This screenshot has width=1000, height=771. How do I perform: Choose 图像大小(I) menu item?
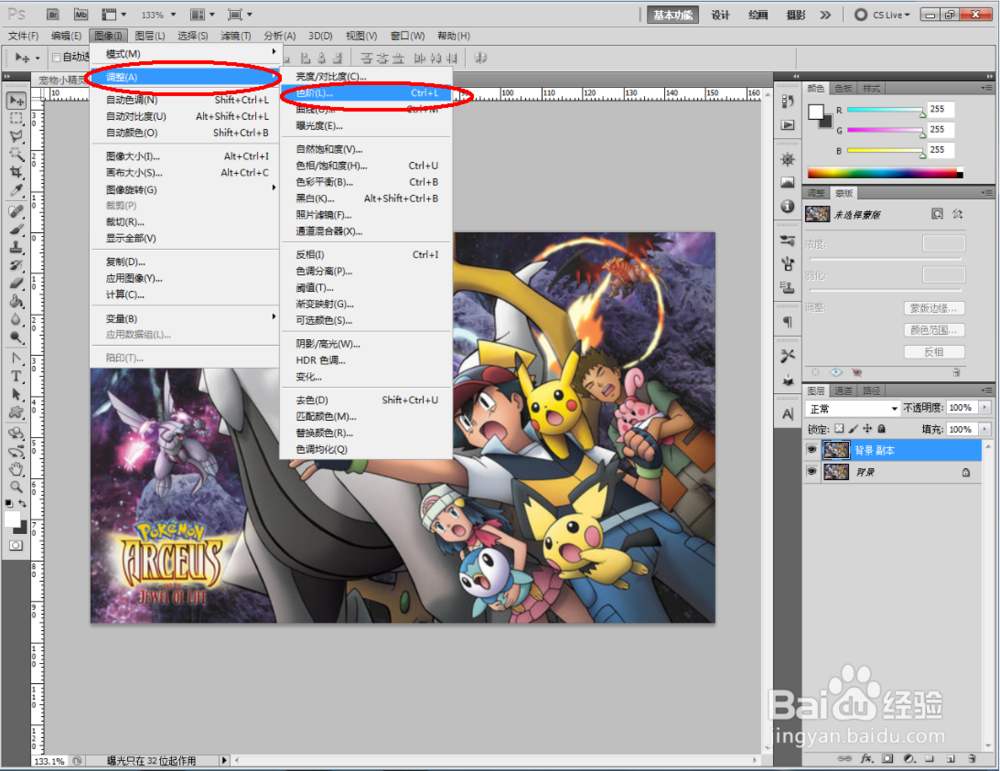pyautogui.click(x=186, y=156)
